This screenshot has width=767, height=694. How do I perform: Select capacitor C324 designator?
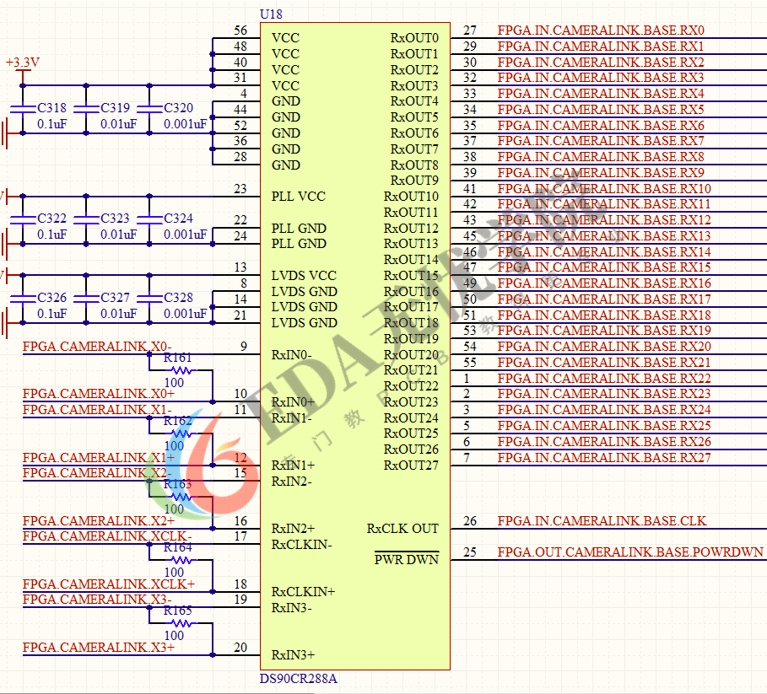[179, 218]
